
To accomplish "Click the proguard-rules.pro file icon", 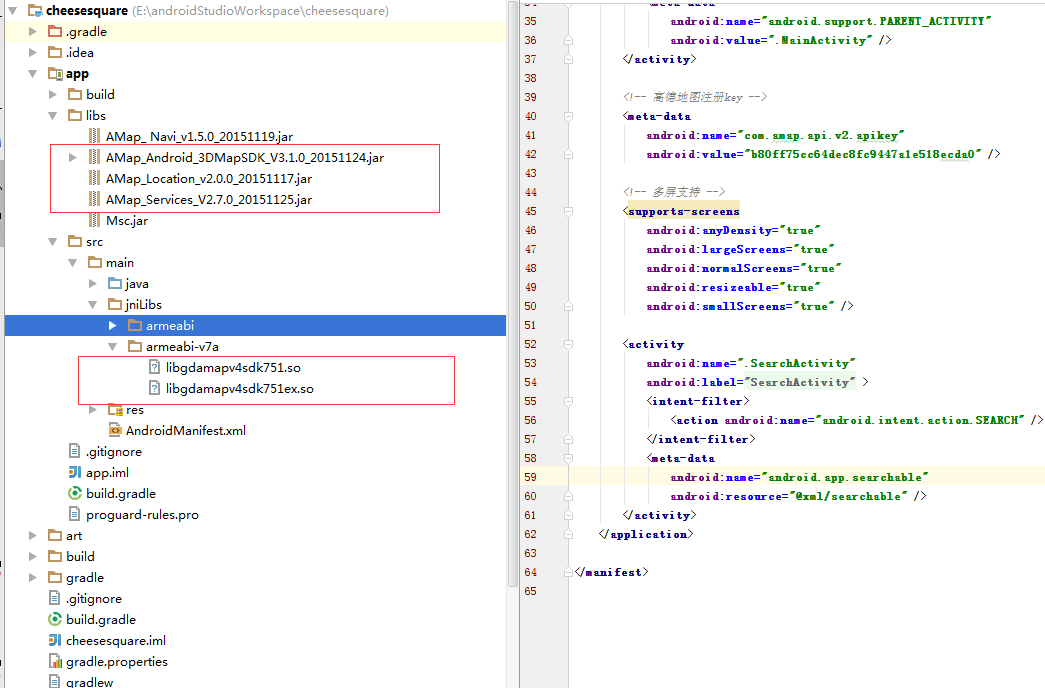I will point(75,515).
